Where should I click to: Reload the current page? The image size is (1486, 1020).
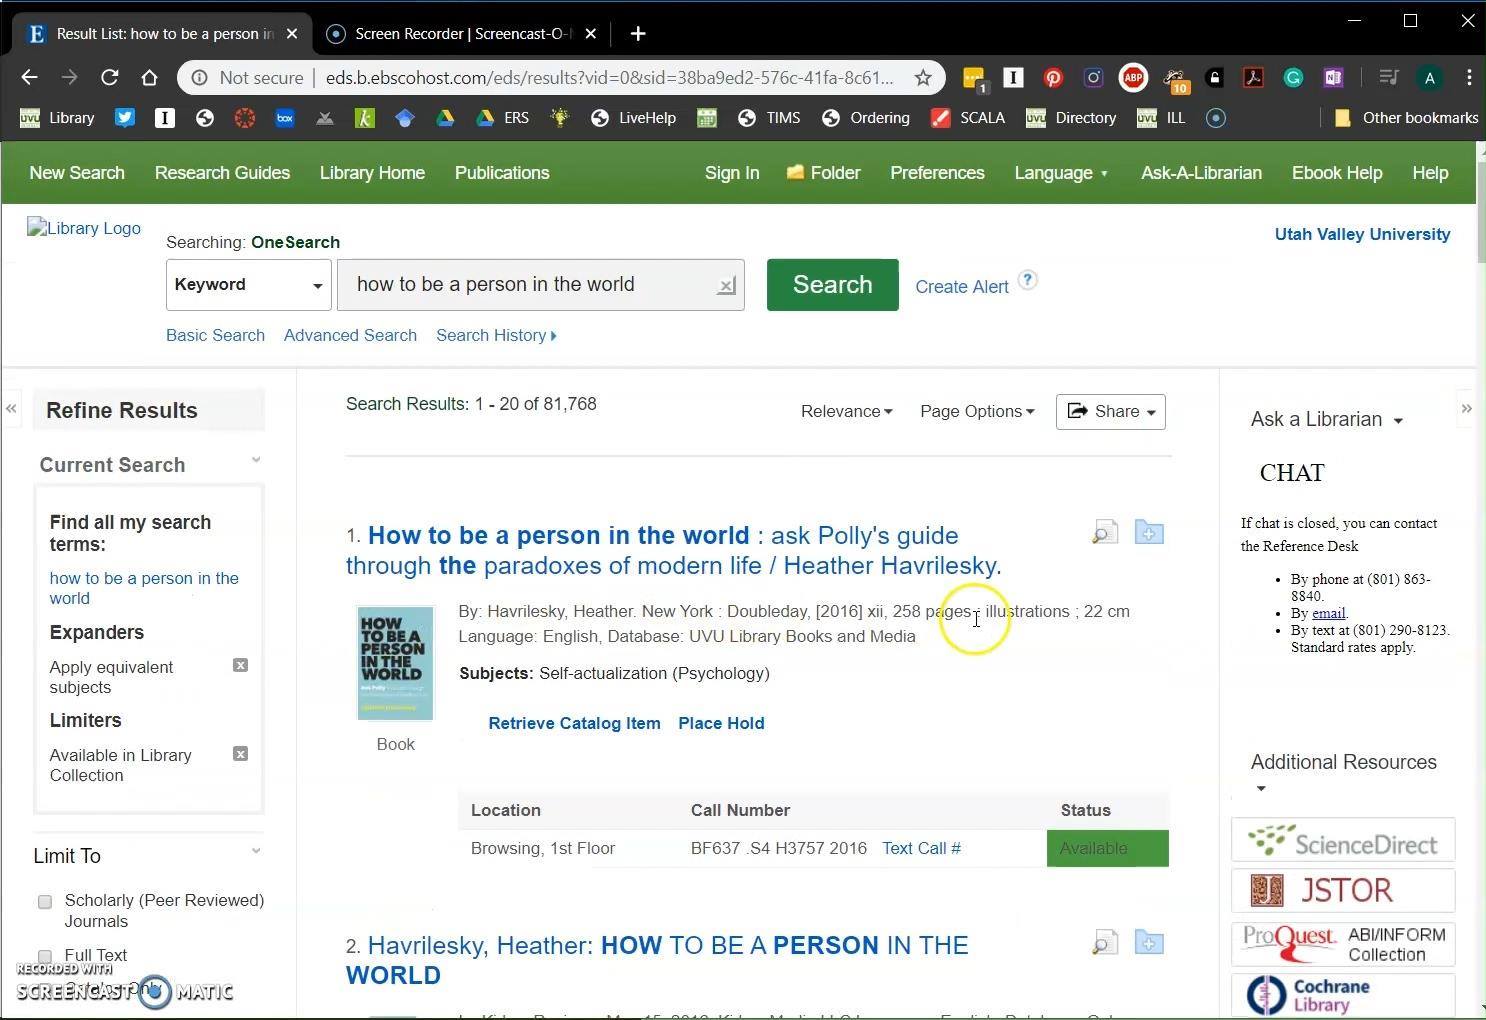pos(110,77)
